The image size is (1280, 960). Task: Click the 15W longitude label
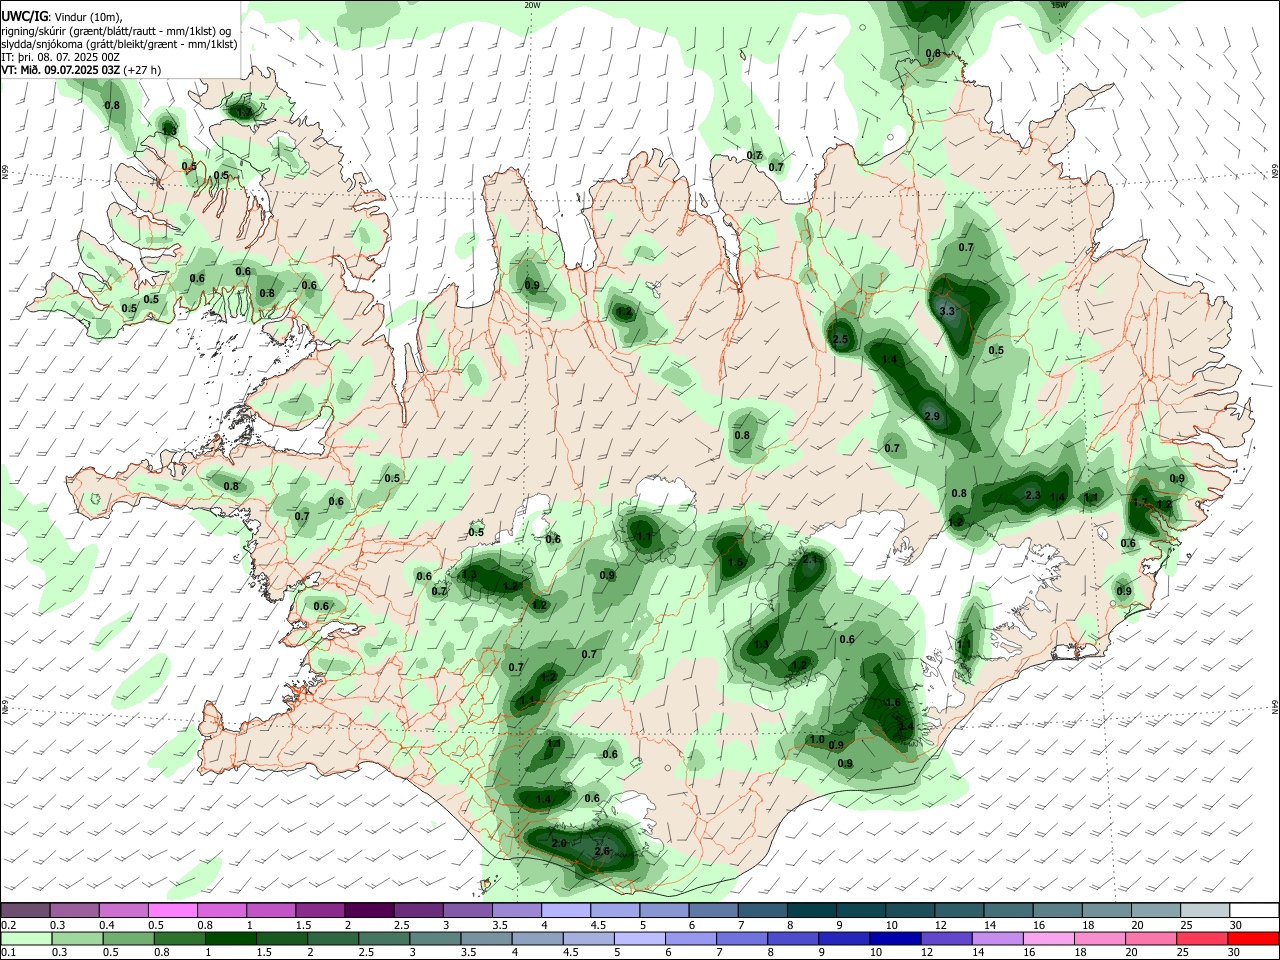coord(1059,5)
